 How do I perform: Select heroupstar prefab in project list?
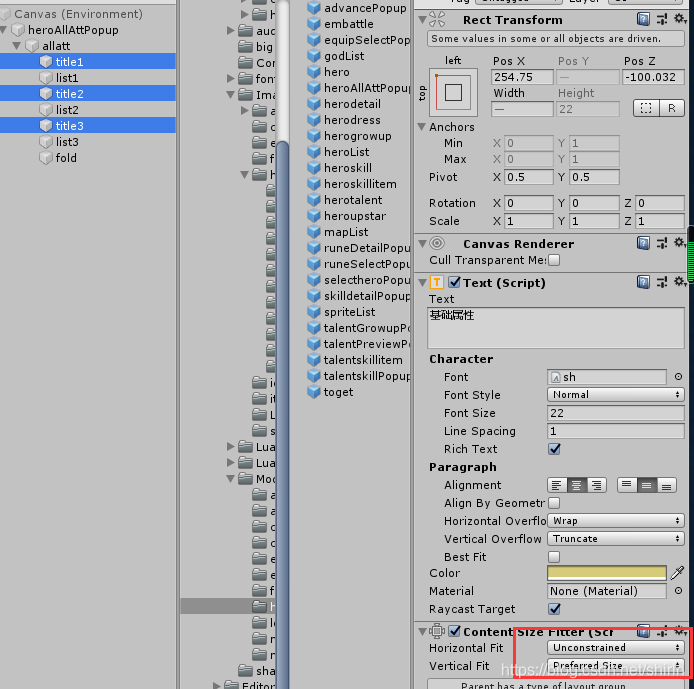347,216
